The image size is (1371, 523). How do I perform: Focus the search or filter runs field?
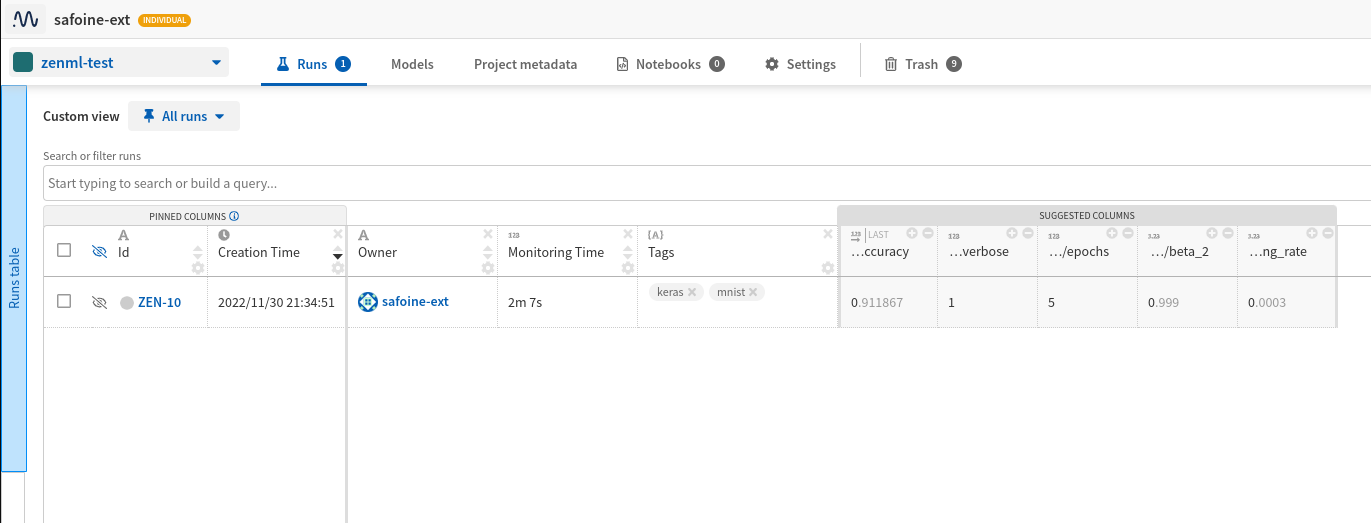coord(700,184)
